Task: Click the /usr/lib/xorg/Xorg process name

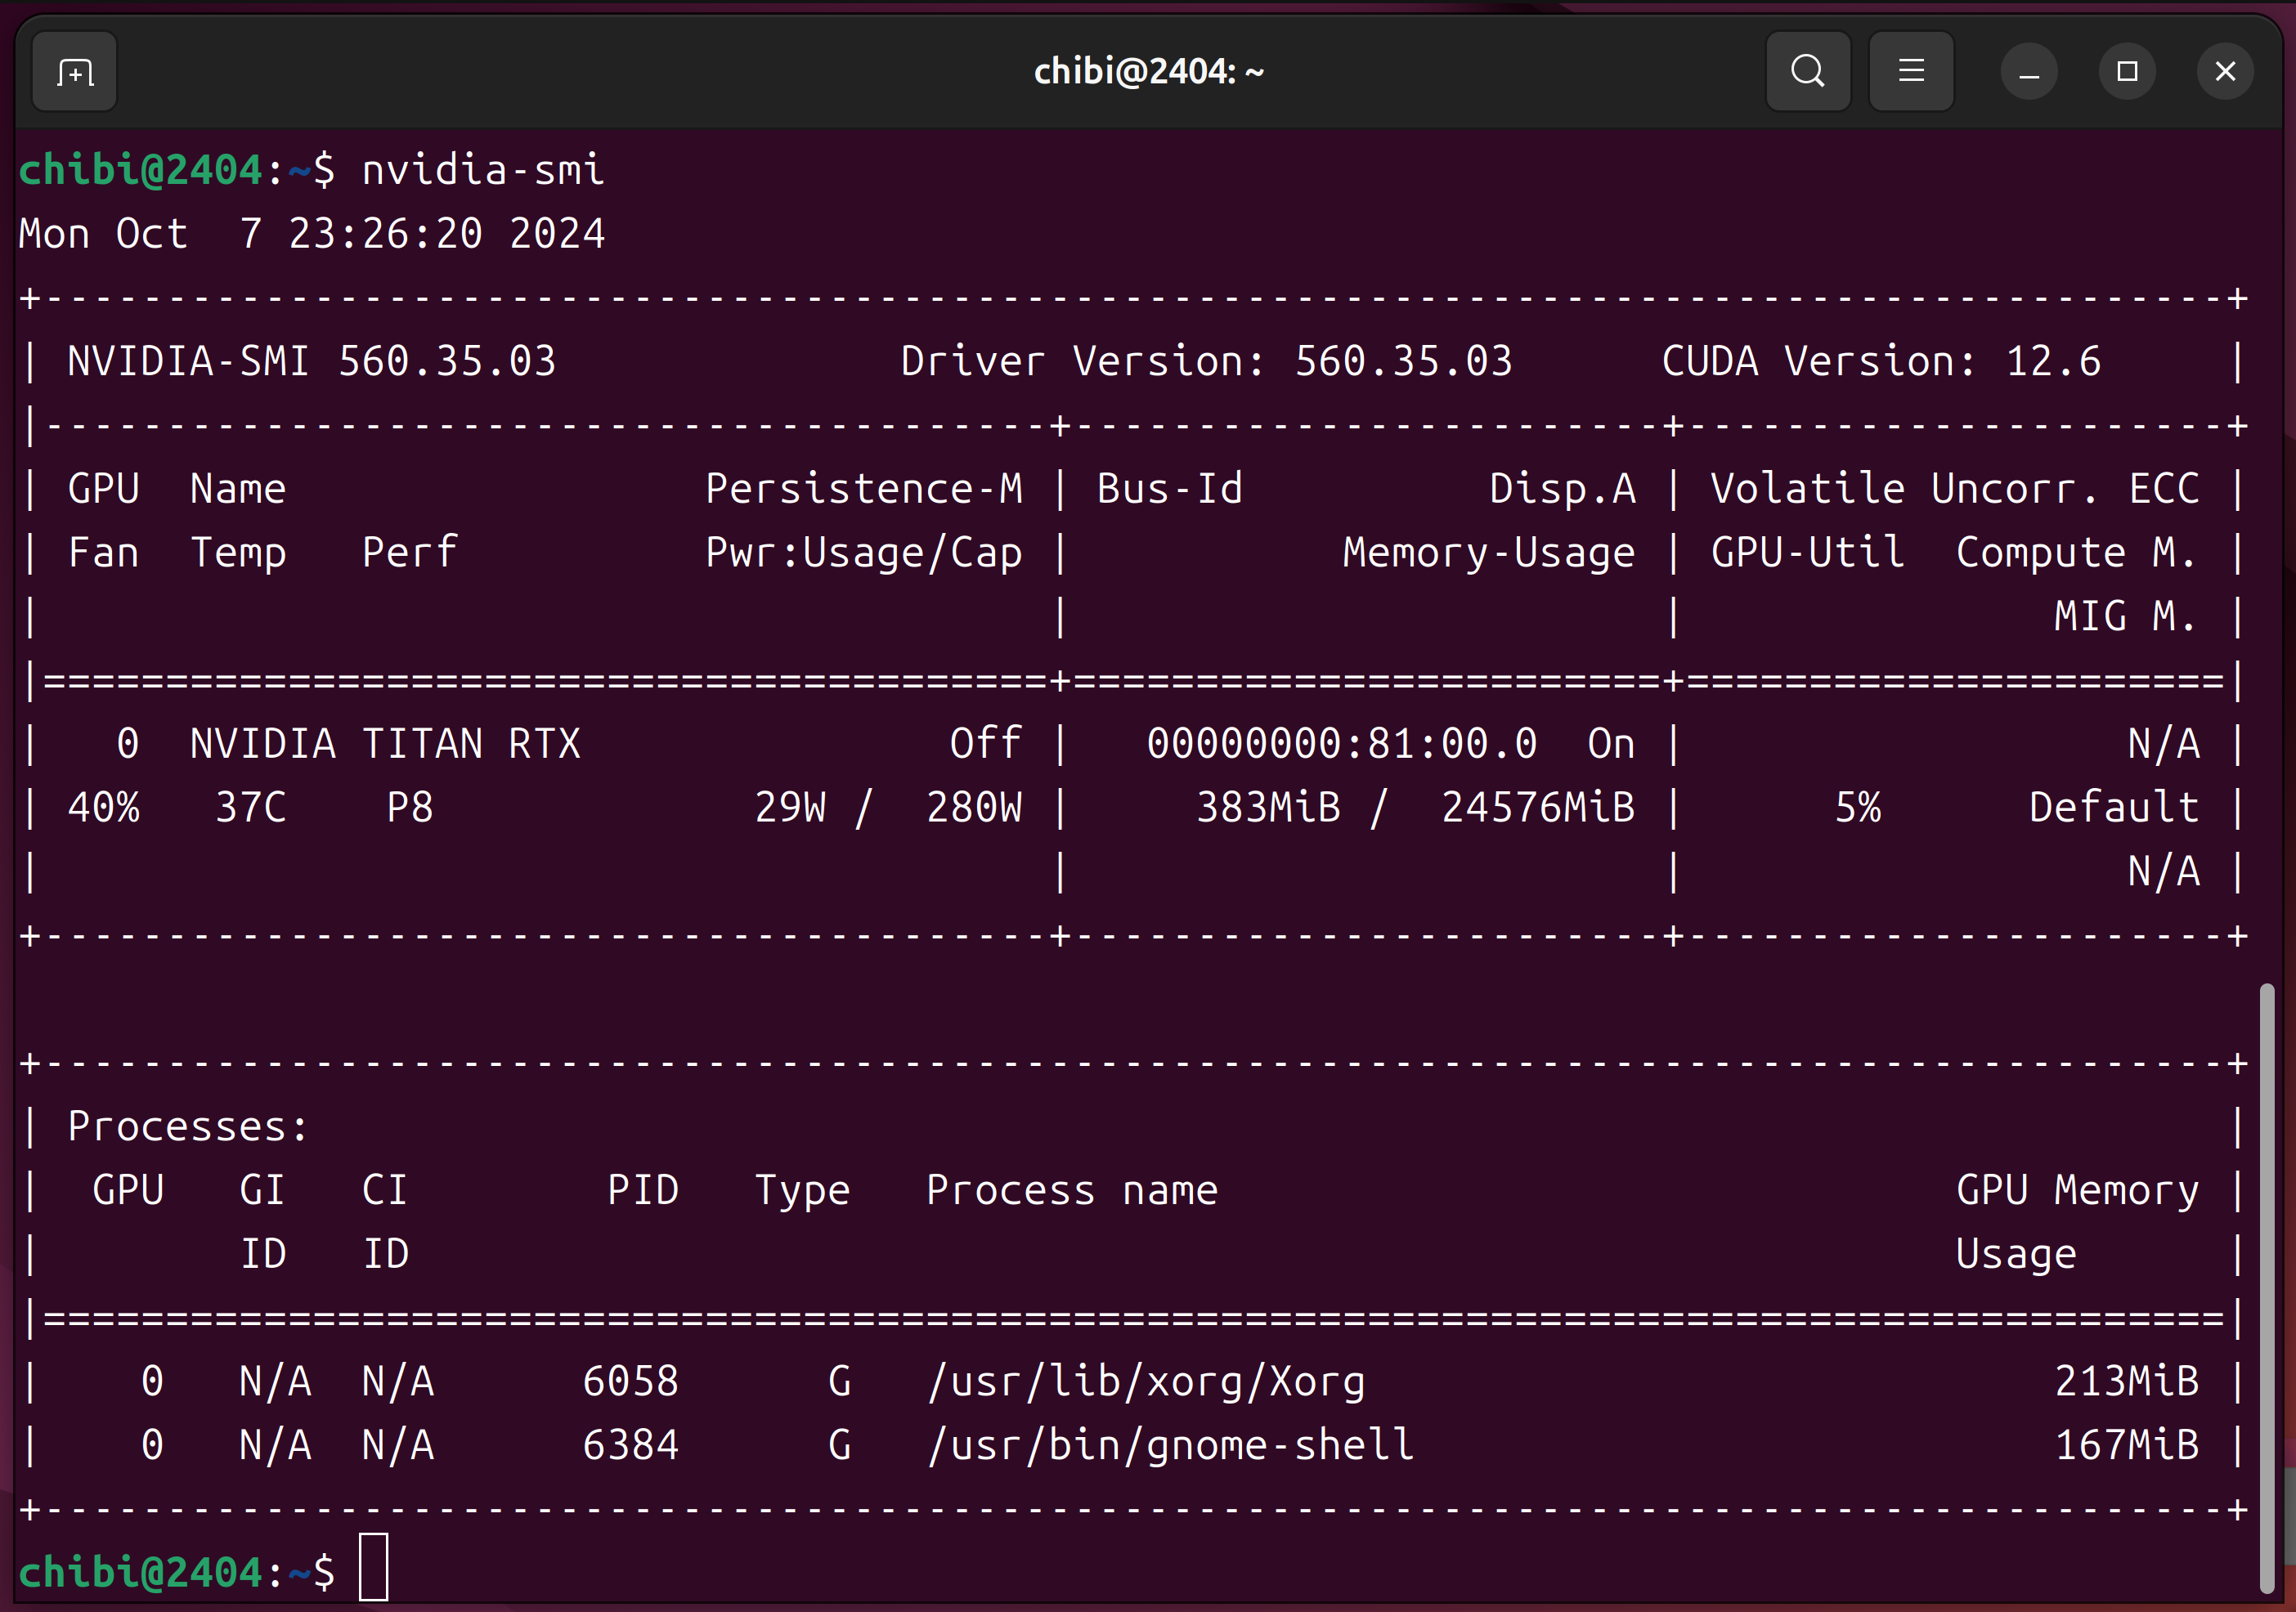Action: [x=1146, y=1382]
